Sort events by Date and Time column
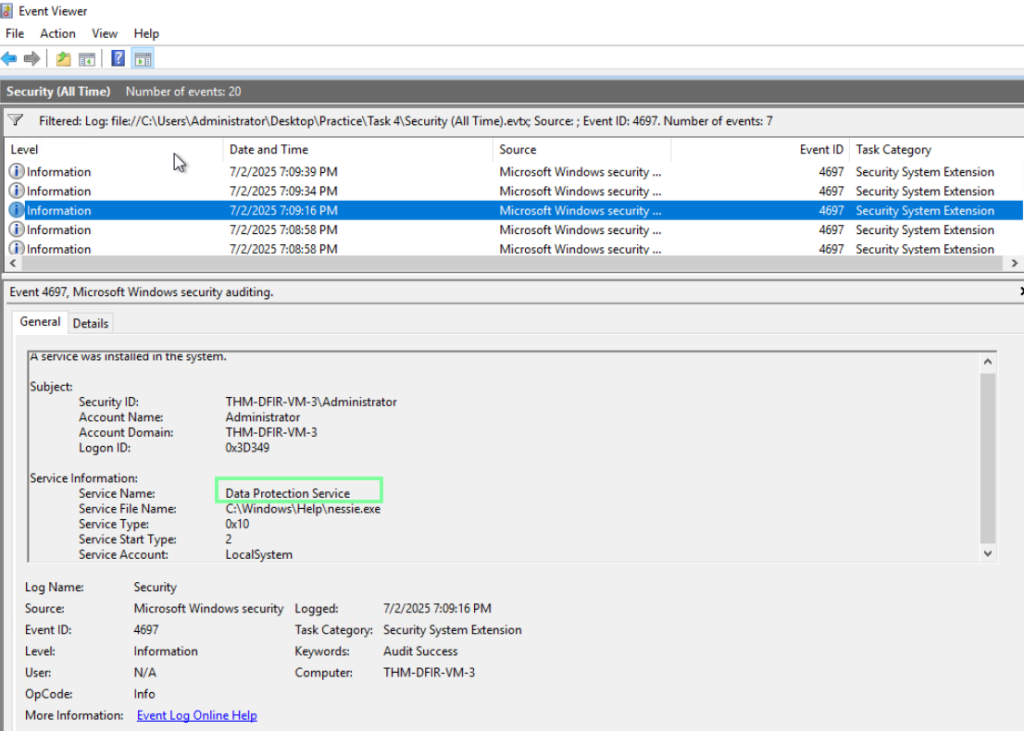This screenshot has width=1024, height=731. [x=269, y=150]
